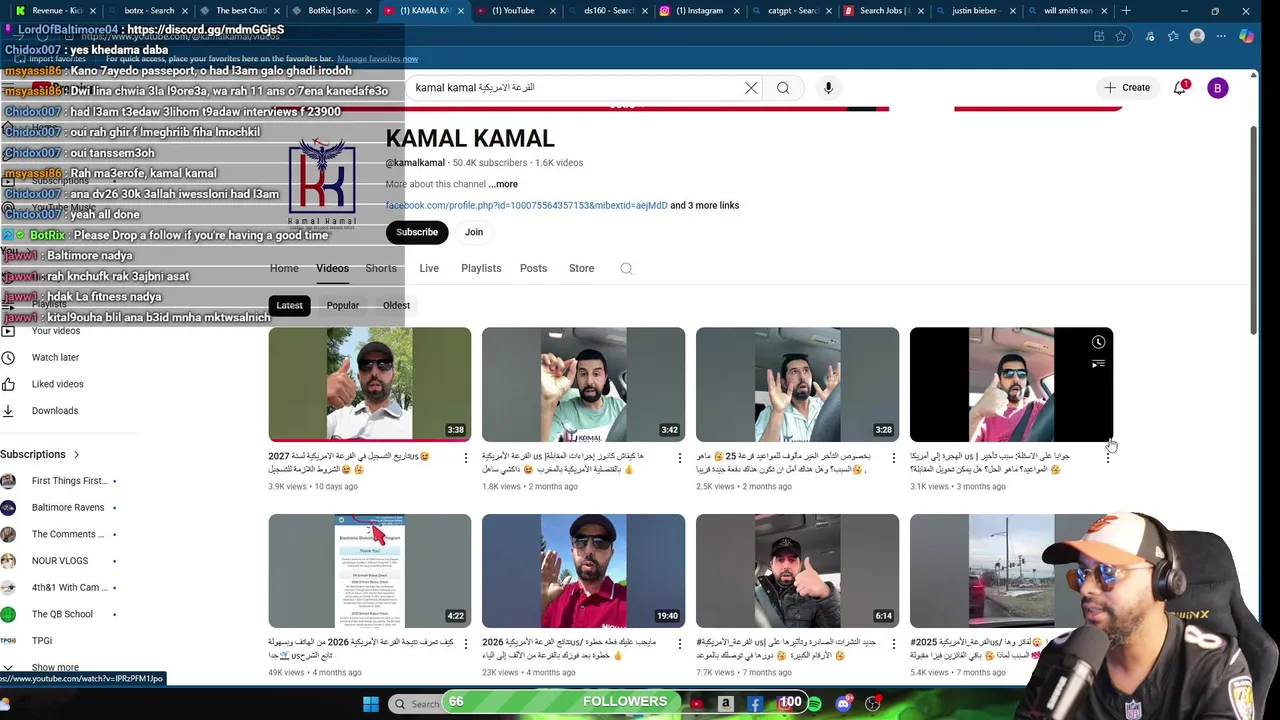1280x720 pixels.
Task: Select the Popular sort chip
Action: pos(343,305)
